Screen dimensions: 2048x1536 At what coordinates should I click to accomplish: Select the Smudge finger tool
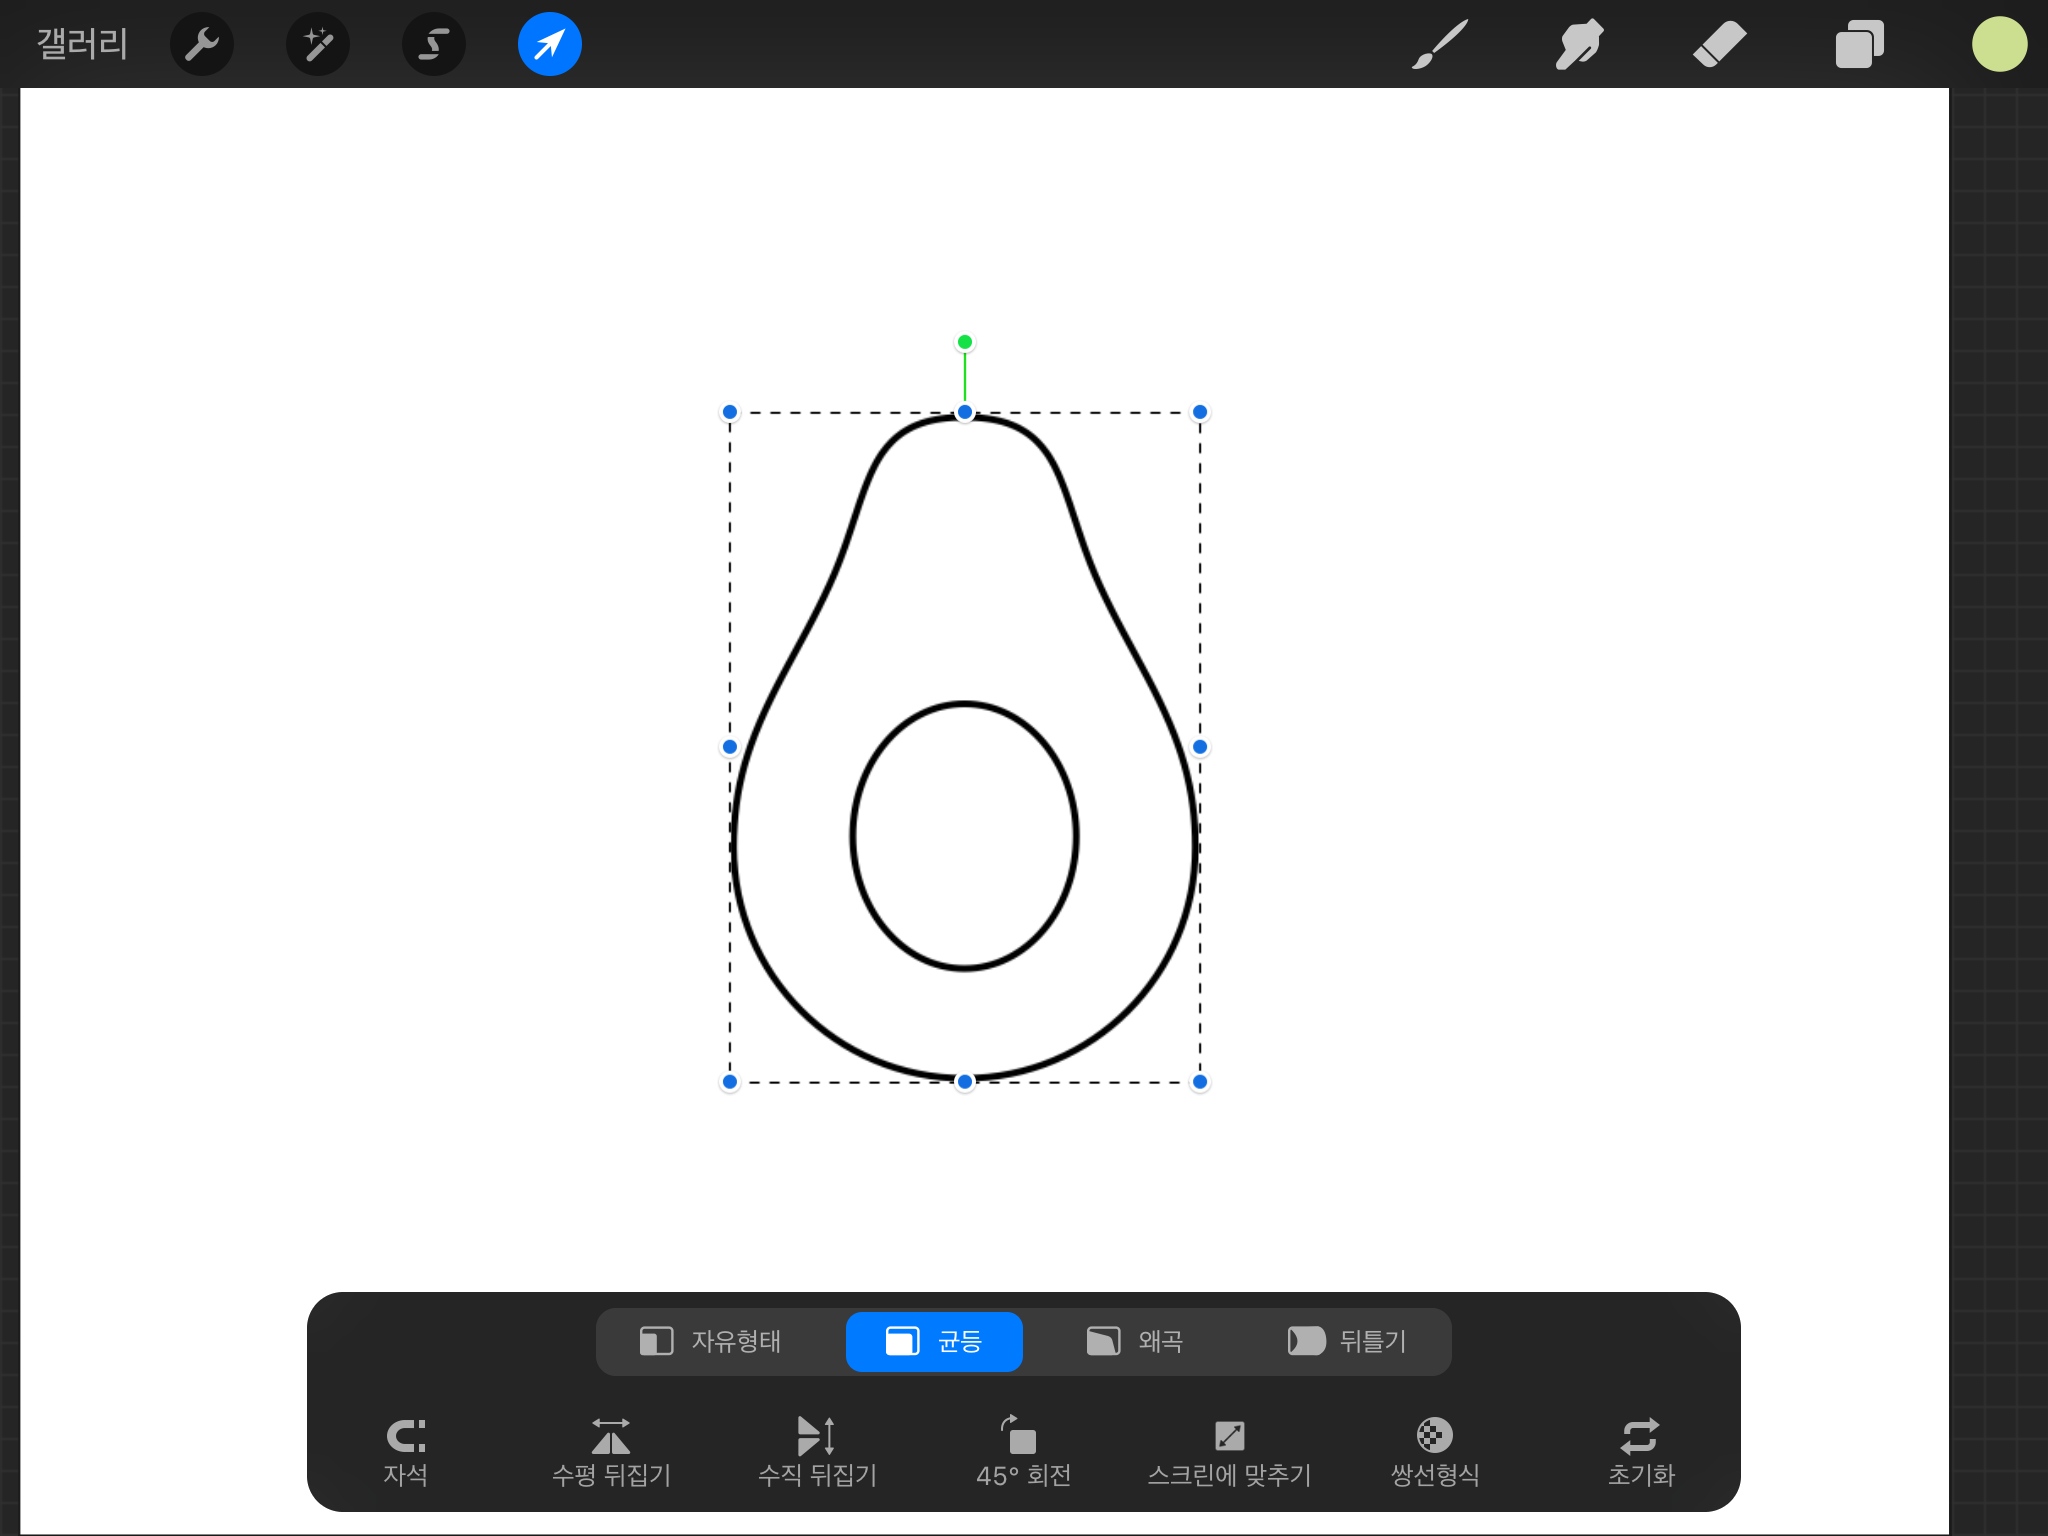(1580, 44)
